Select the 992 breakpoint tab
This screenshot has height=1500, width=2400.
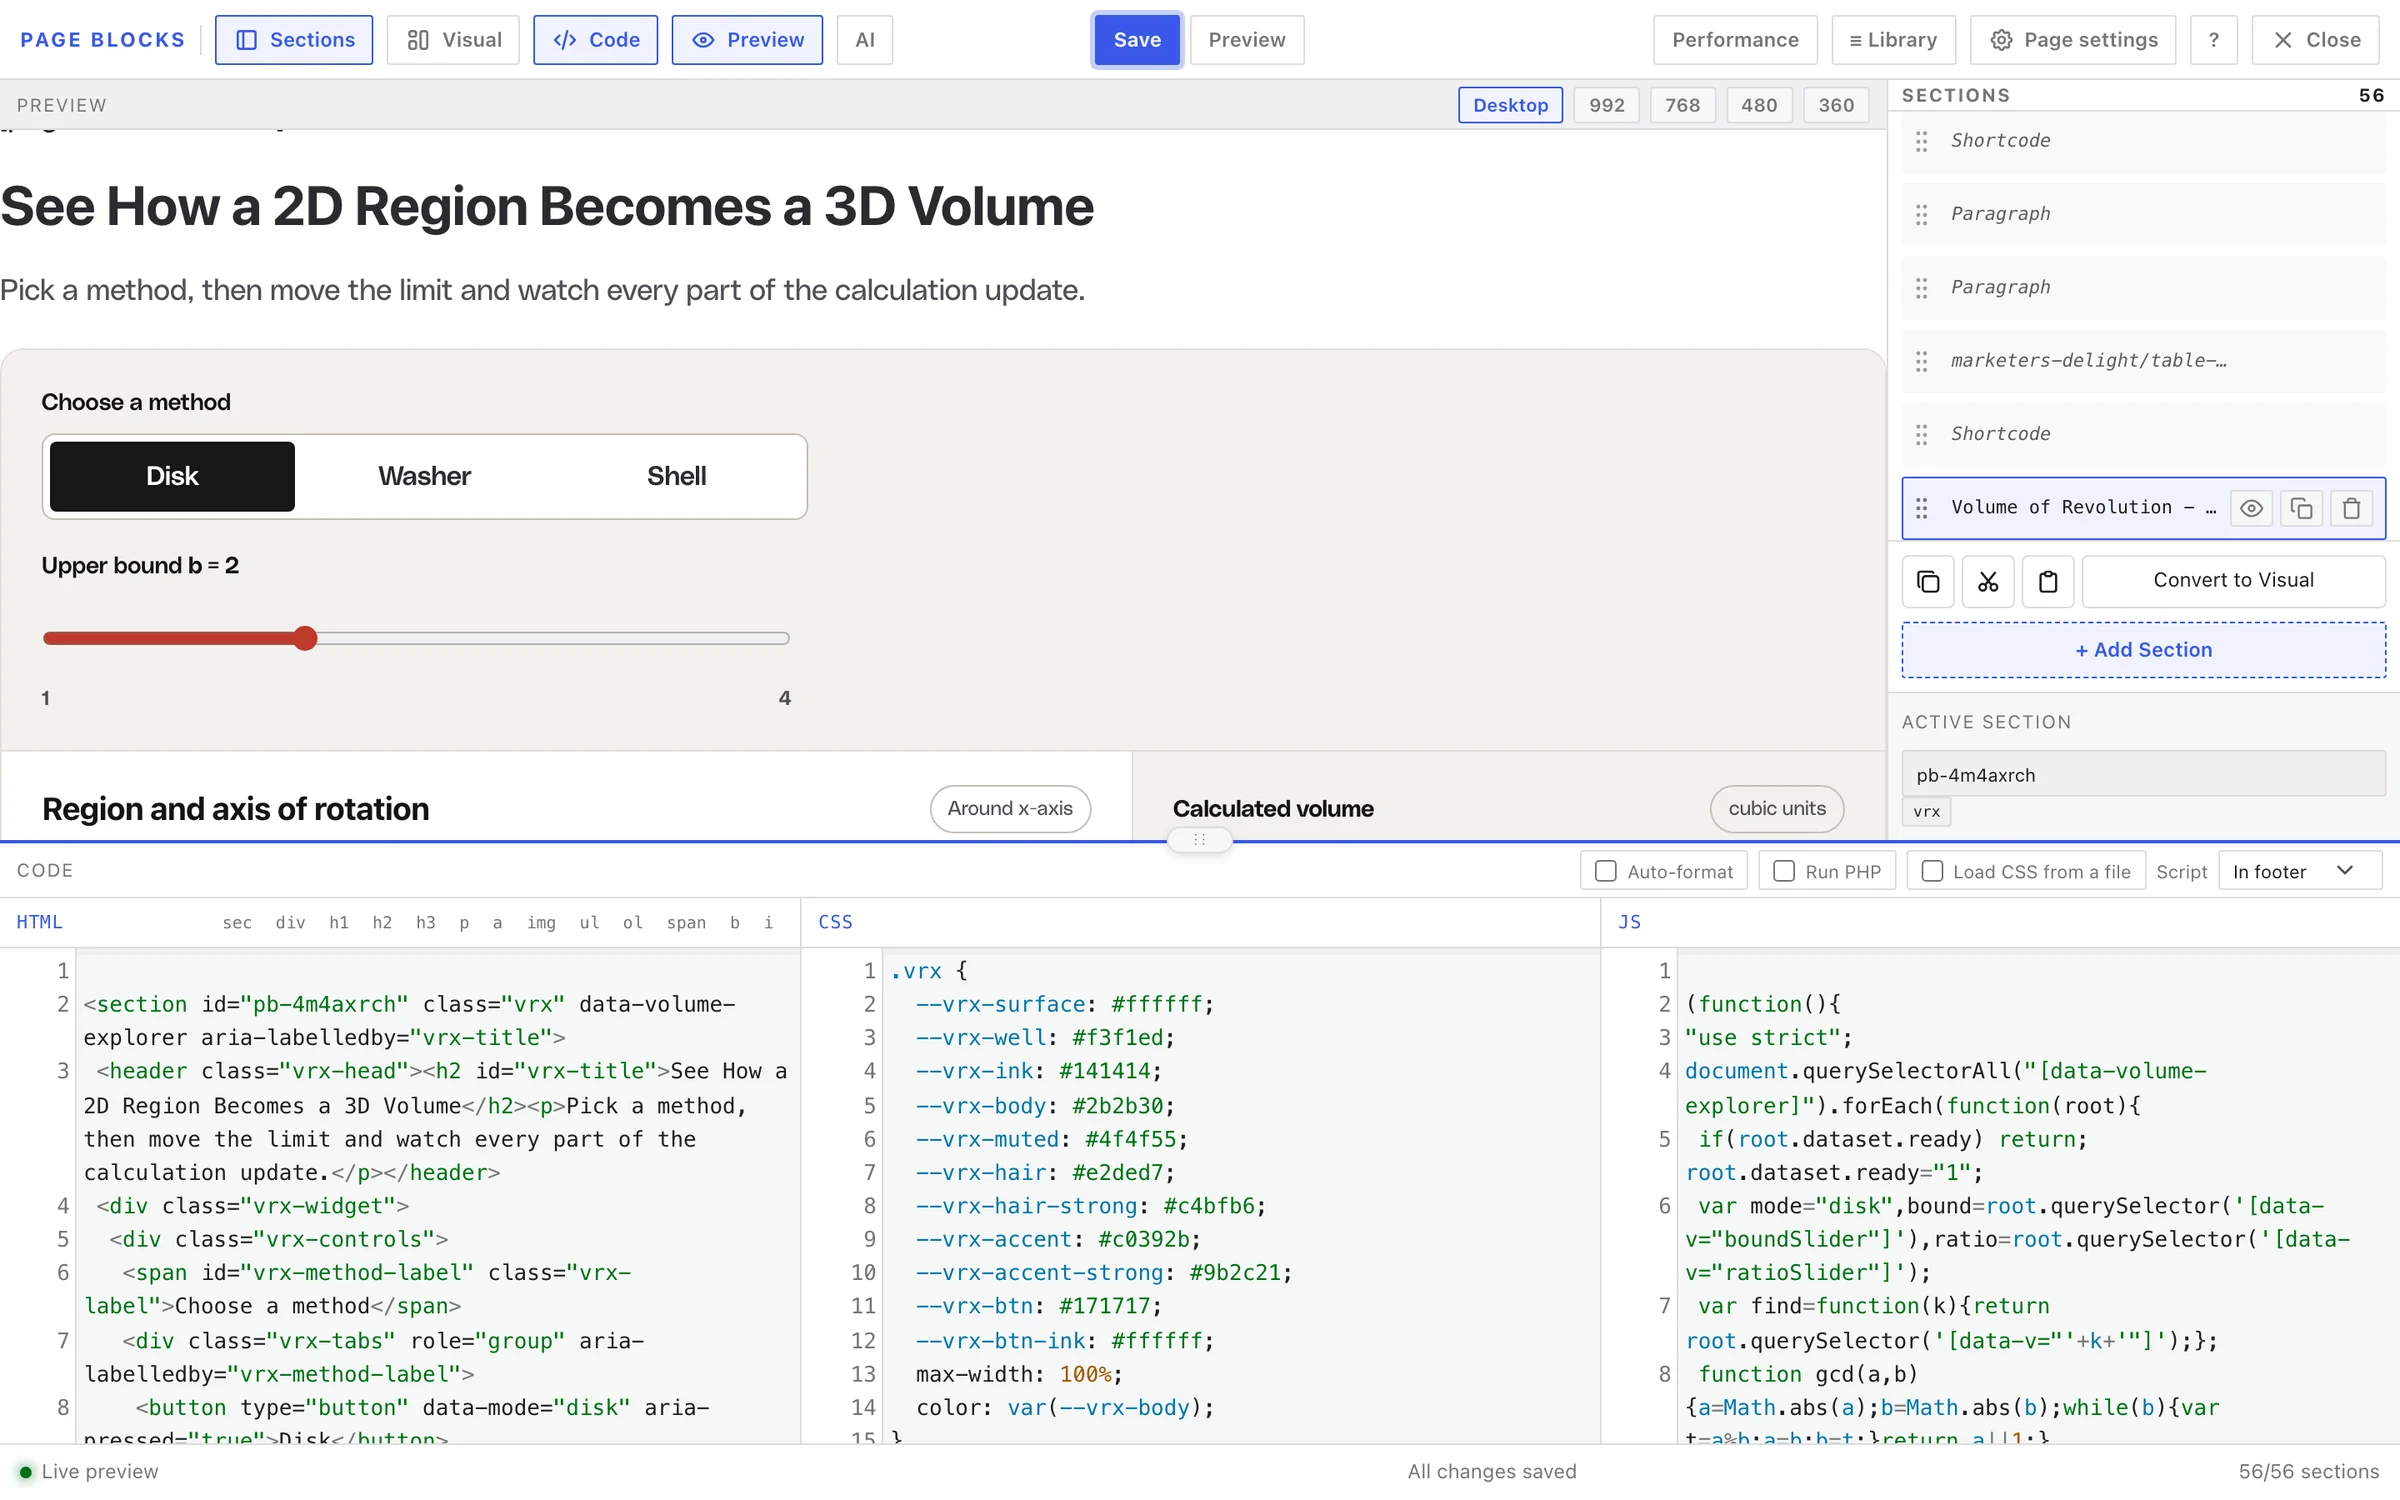tap(1607, 105)
